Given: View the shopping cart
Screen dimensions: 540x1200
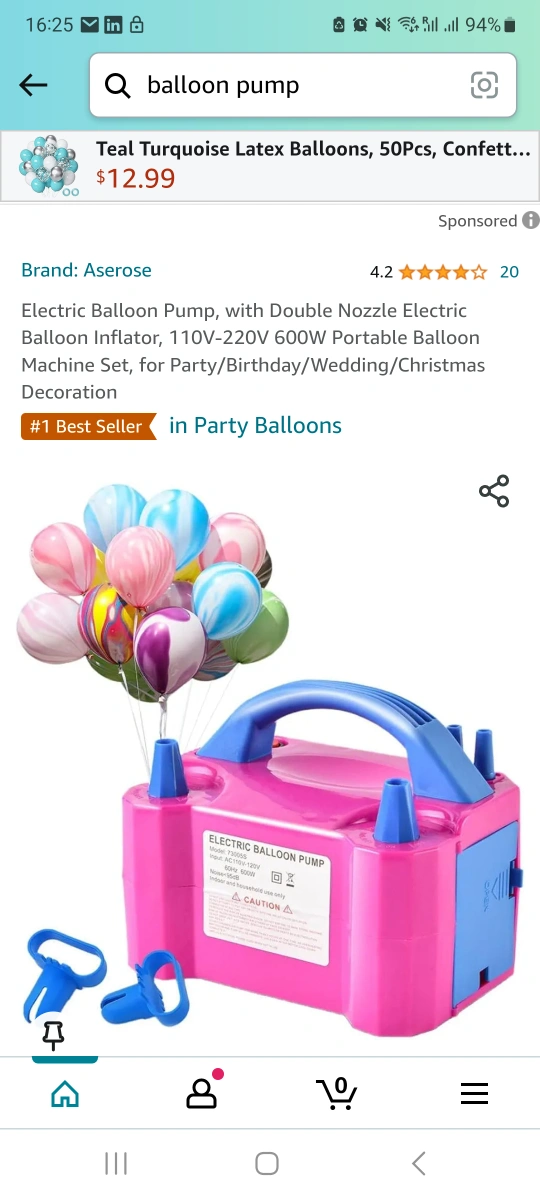Looking at the screenshot, I should 336,1093.
